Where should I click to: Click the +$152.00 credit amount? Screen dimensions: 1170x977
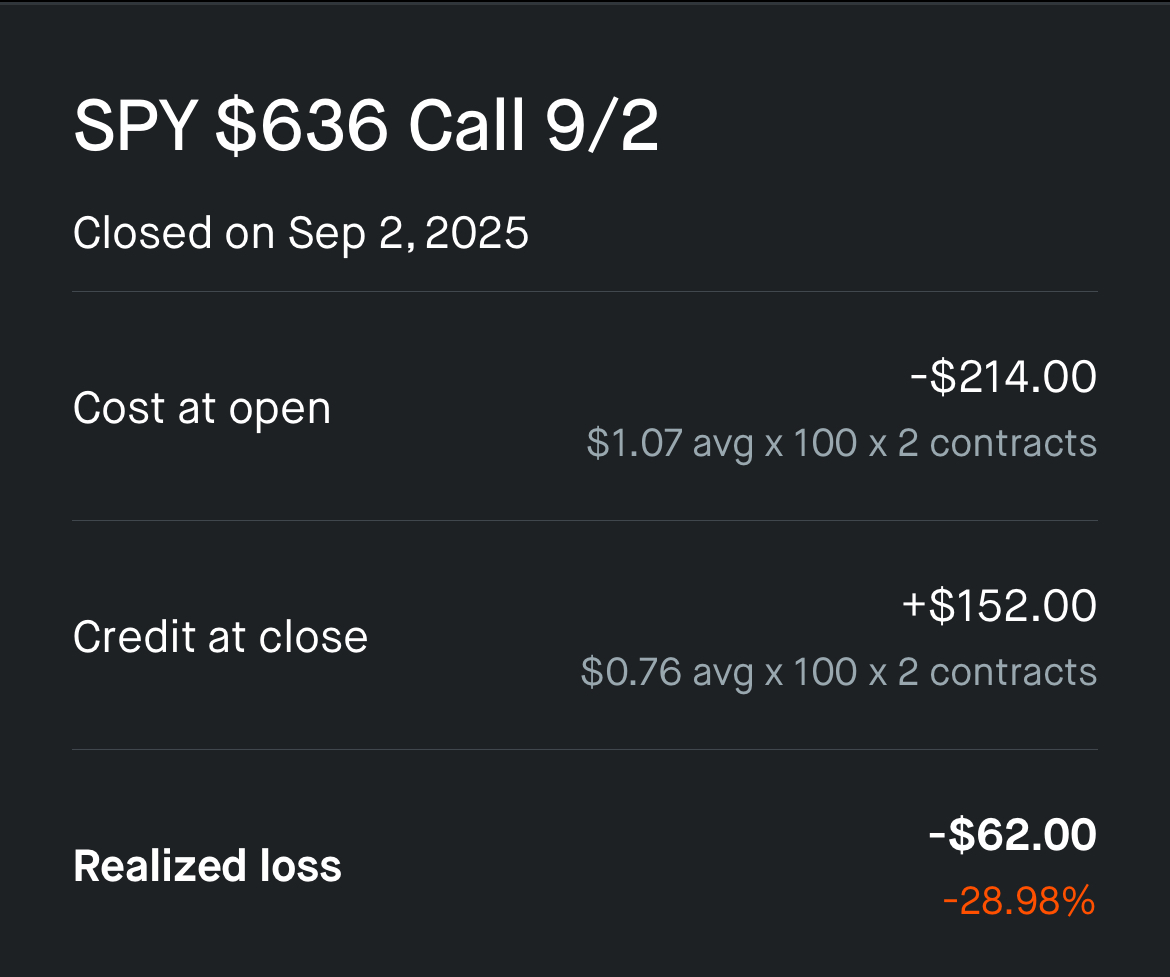point(999,605)
